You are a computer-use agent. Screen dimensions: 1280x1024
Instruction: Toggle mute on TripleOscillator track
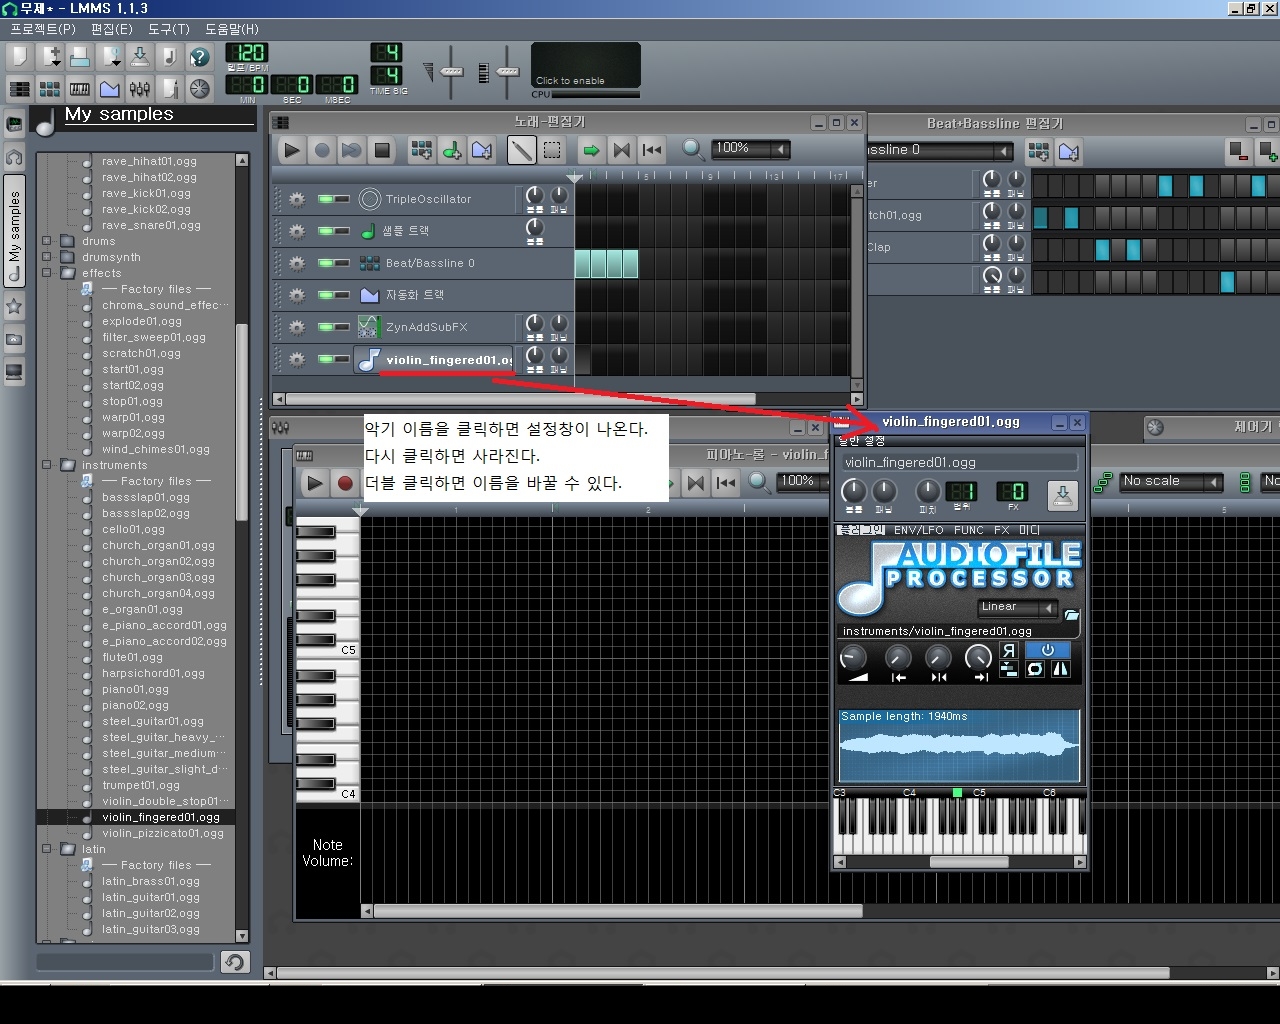326,199
